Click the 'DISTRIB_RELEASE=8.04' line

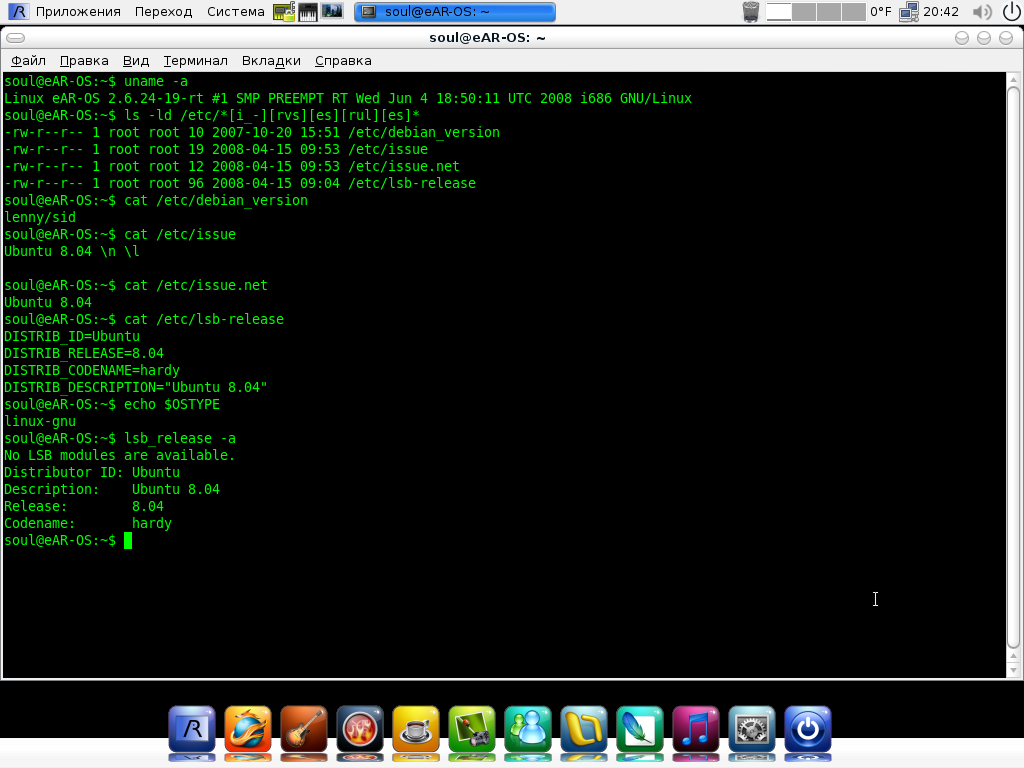coord(84,353)
